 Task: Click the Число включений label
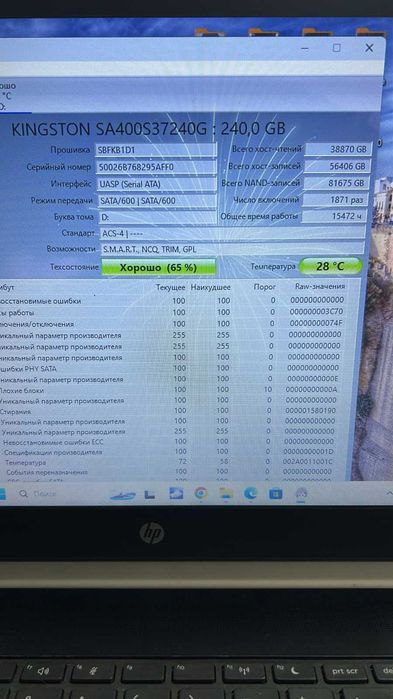[x=266, y=200]
